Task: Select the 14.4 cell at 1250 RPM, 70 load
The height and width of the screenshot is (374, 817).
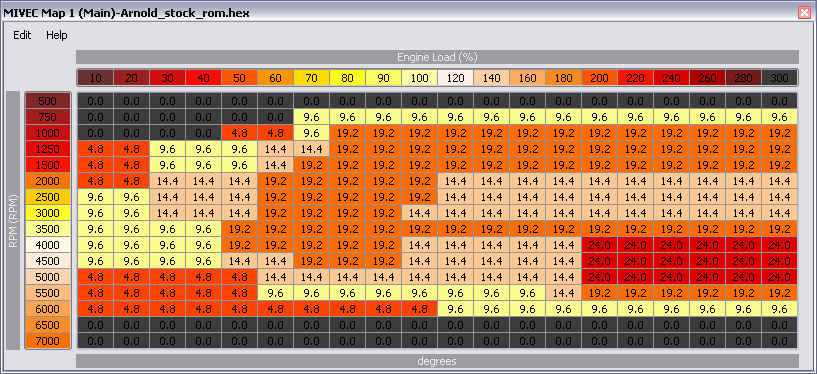Action: pos(311,149)
